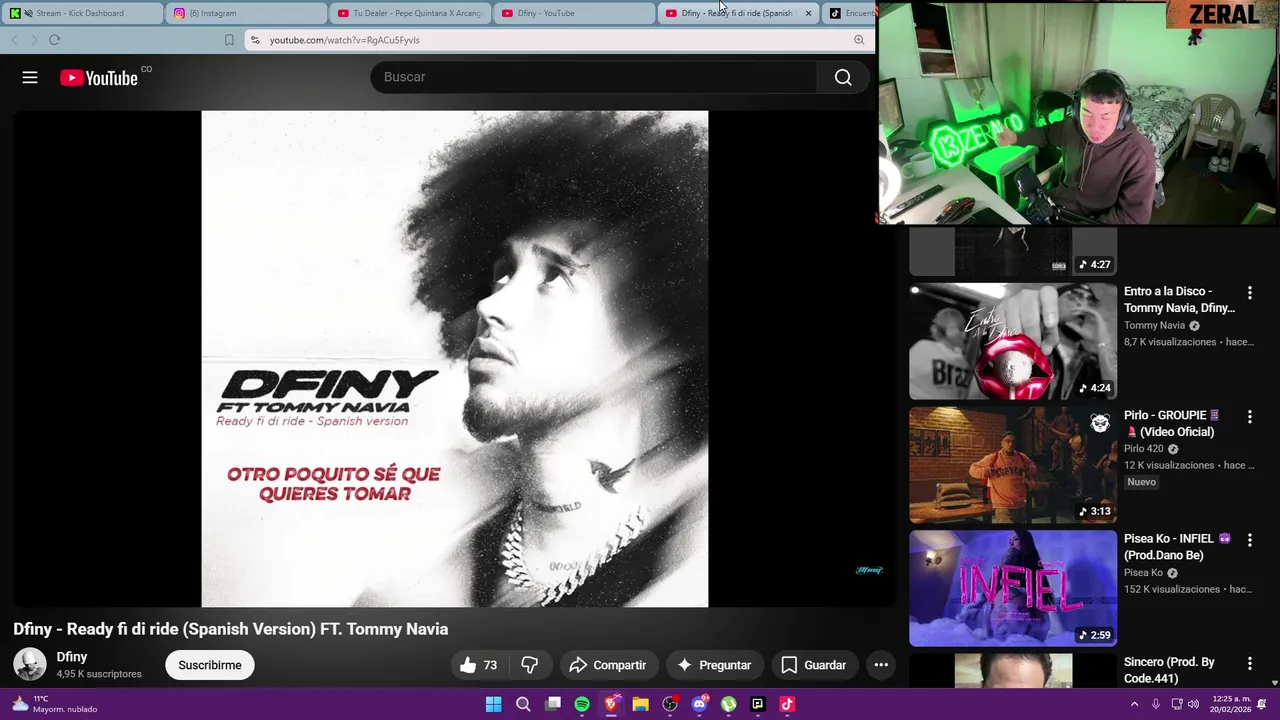Show hidden system tray icons chevron
This screenshot has height=720, width=1280.
(x=1134, y=704)
